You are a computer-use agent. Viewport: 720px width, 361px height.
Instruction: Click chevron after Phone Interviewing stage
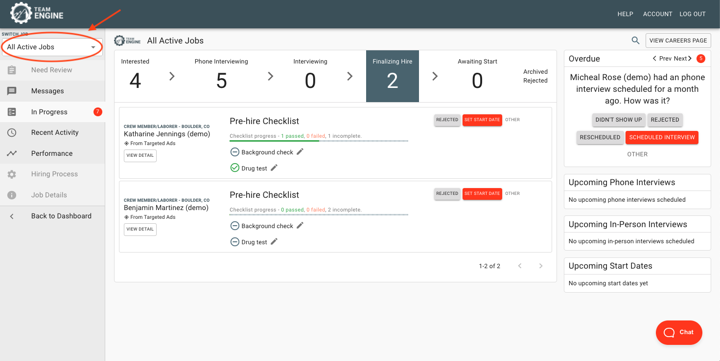[x=270, y=76]
